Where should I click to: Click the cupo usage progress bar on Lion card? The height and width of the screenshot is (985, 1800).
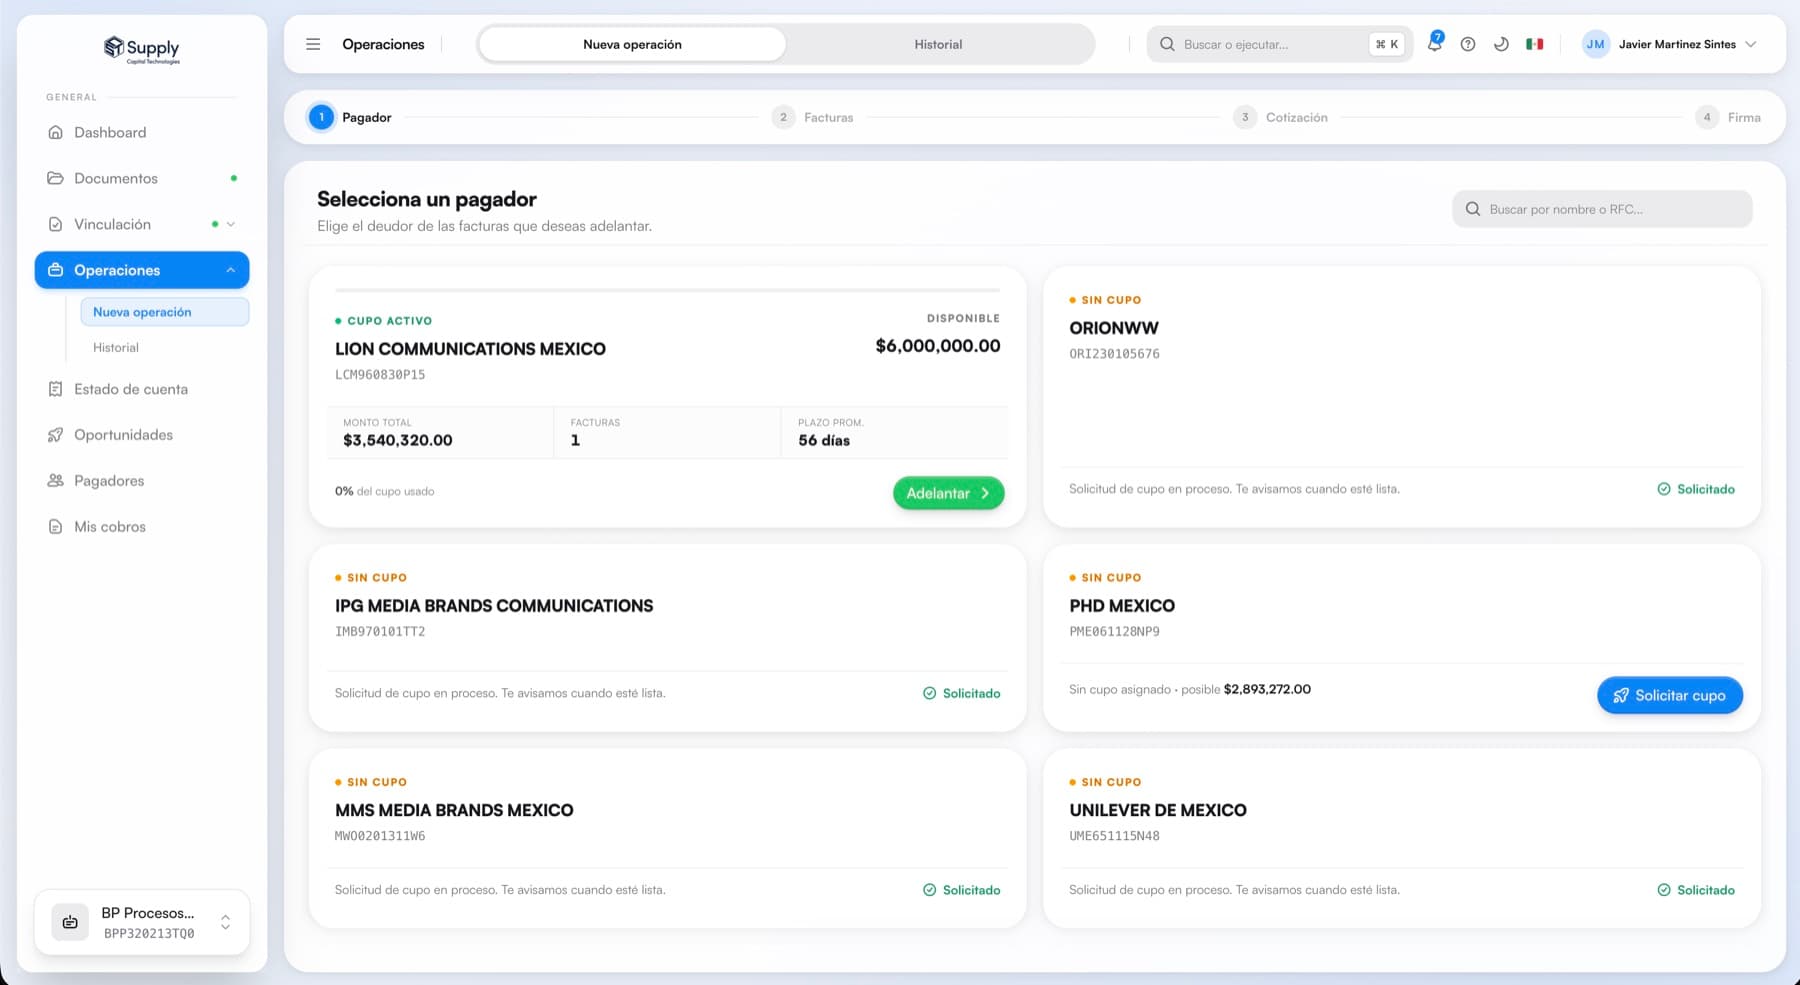point(668,290)
